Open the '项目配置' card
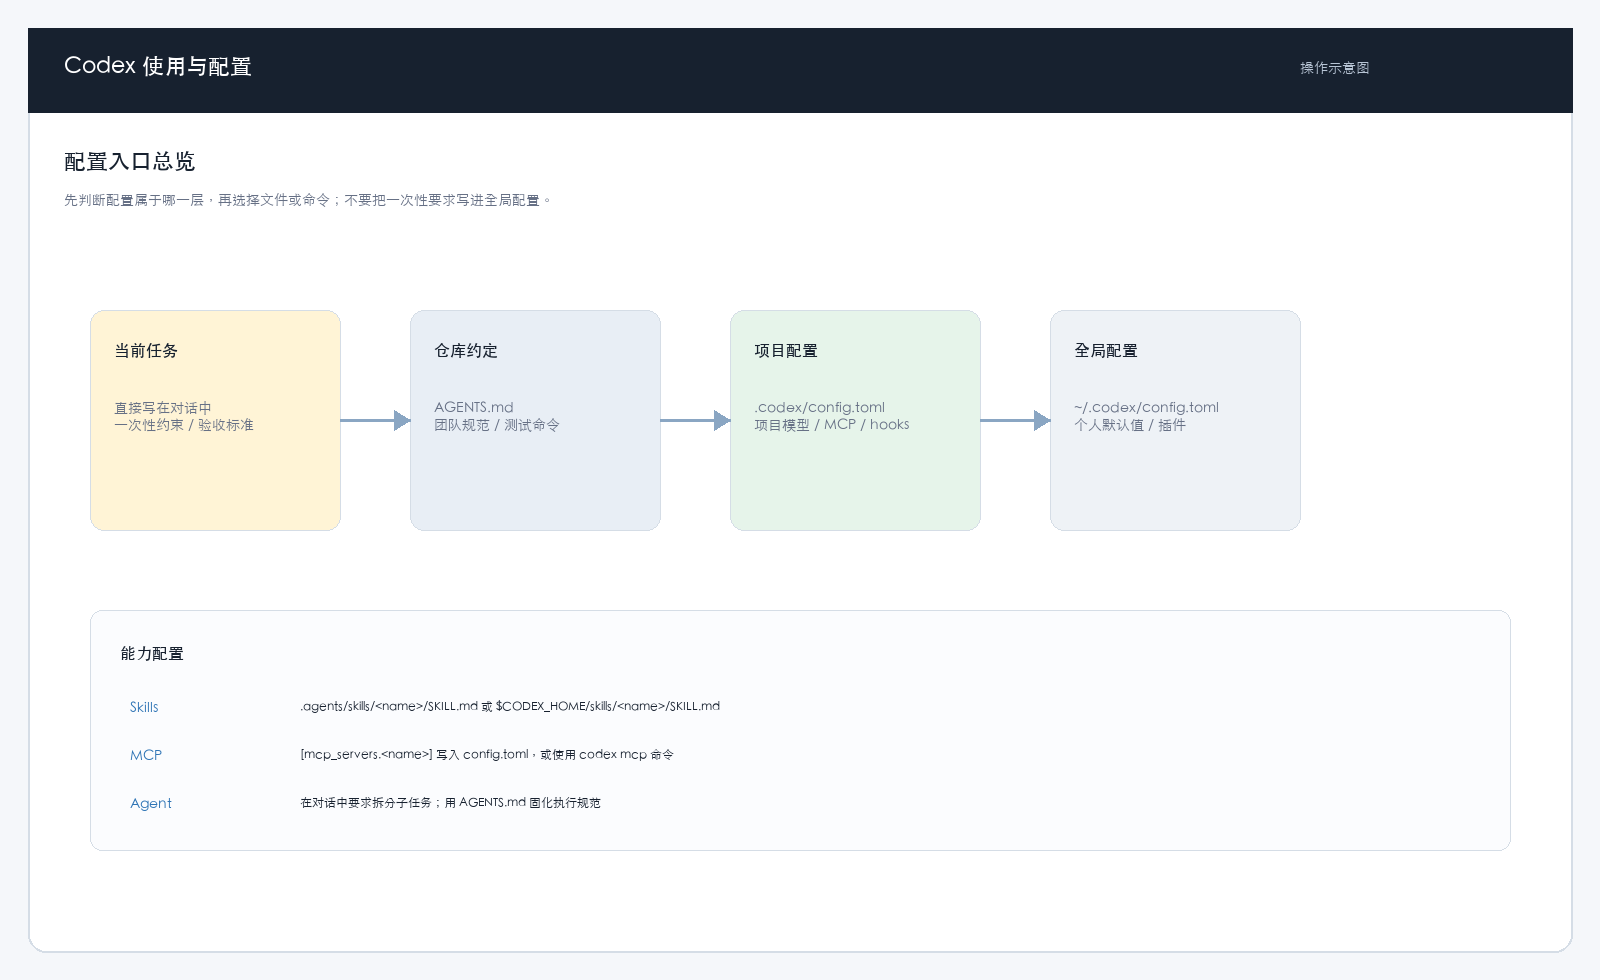 click(855, 420)
